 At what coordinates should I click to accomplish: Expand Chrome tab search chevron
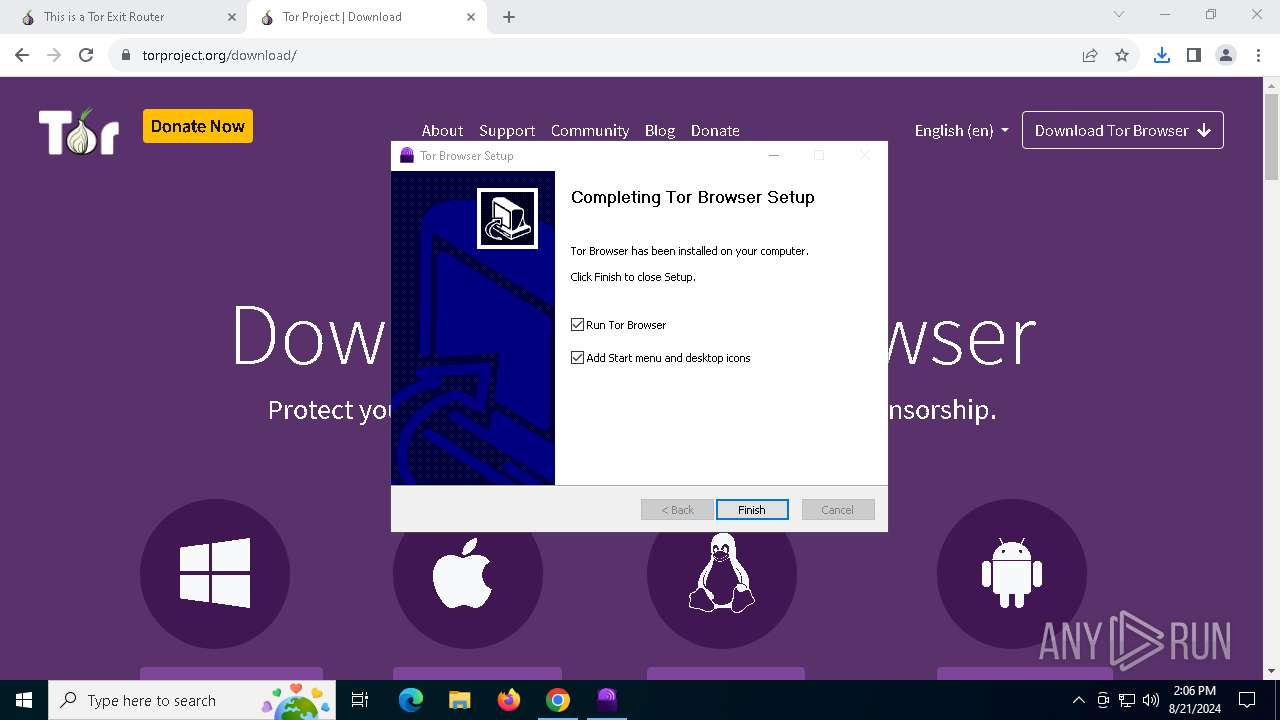[1119, 14]
